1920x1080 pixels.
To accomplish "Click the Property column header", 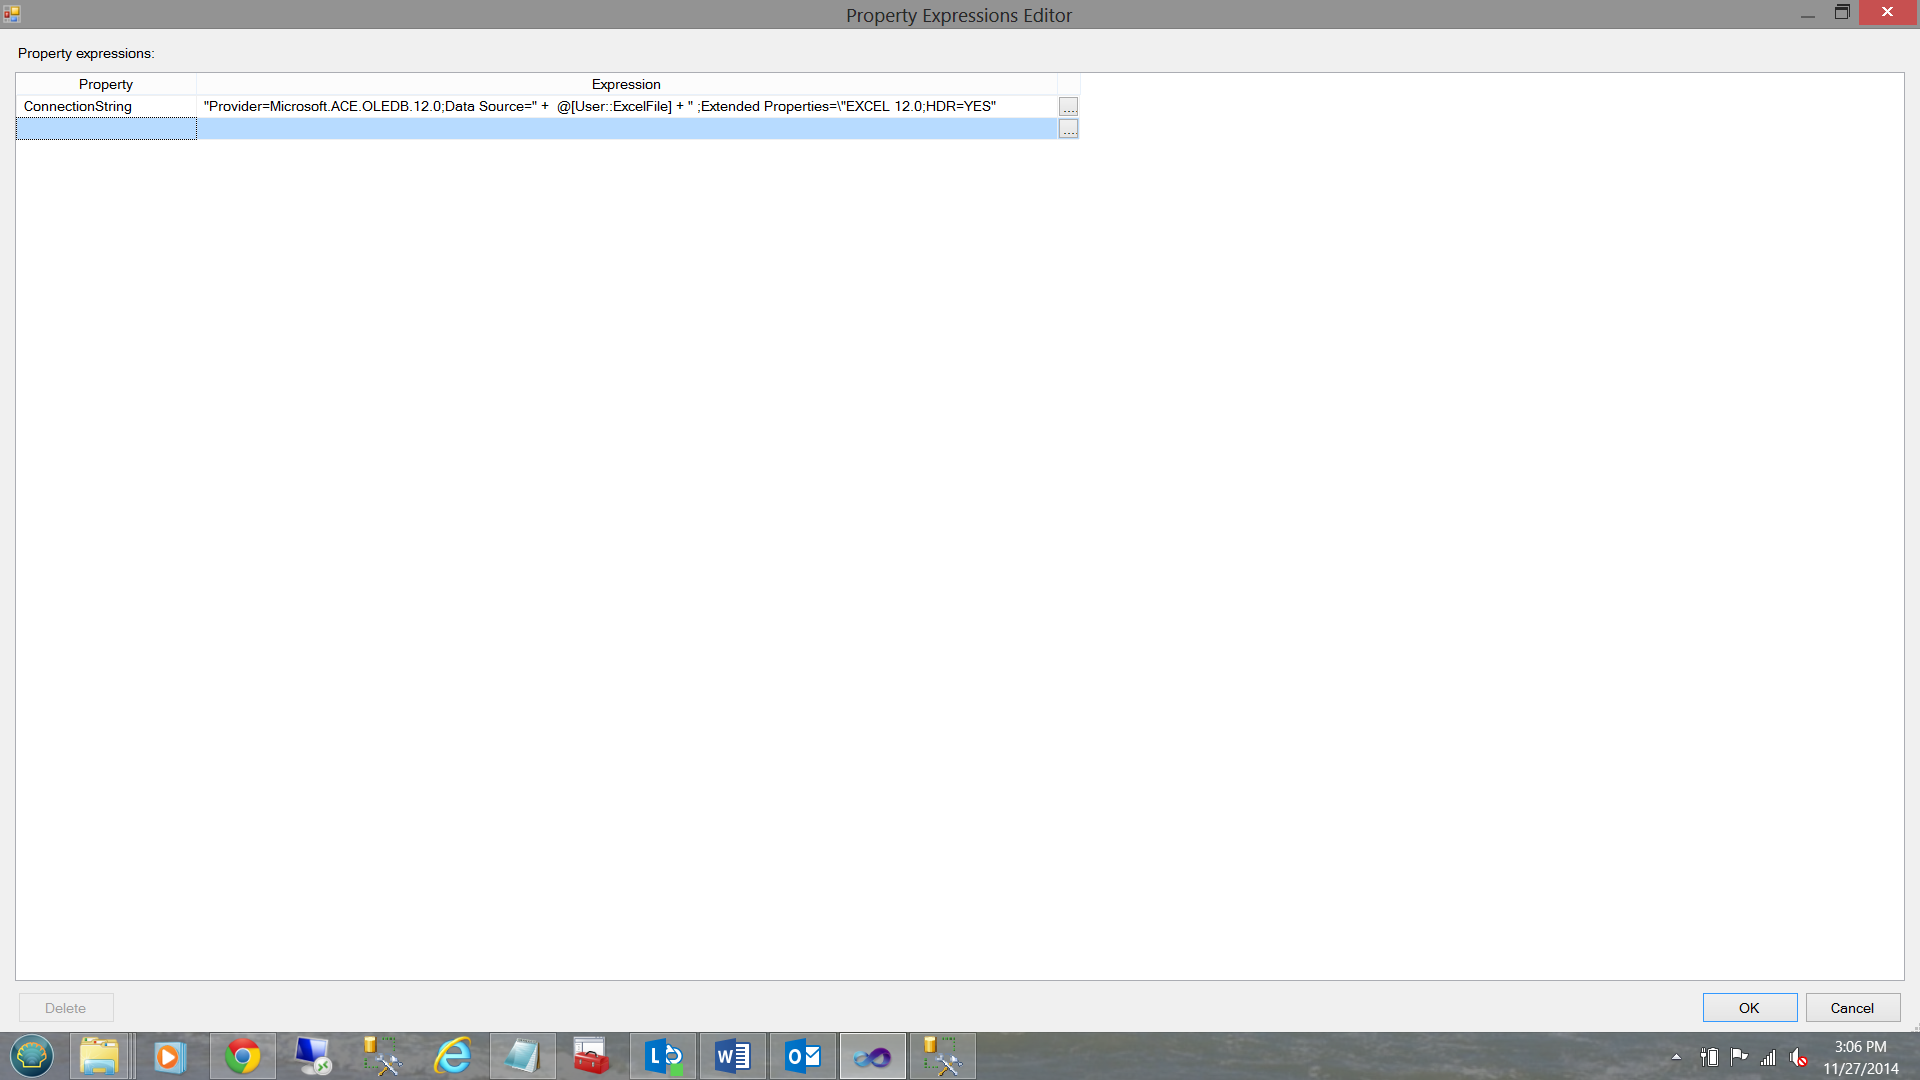I will click(x=106, y=84).
